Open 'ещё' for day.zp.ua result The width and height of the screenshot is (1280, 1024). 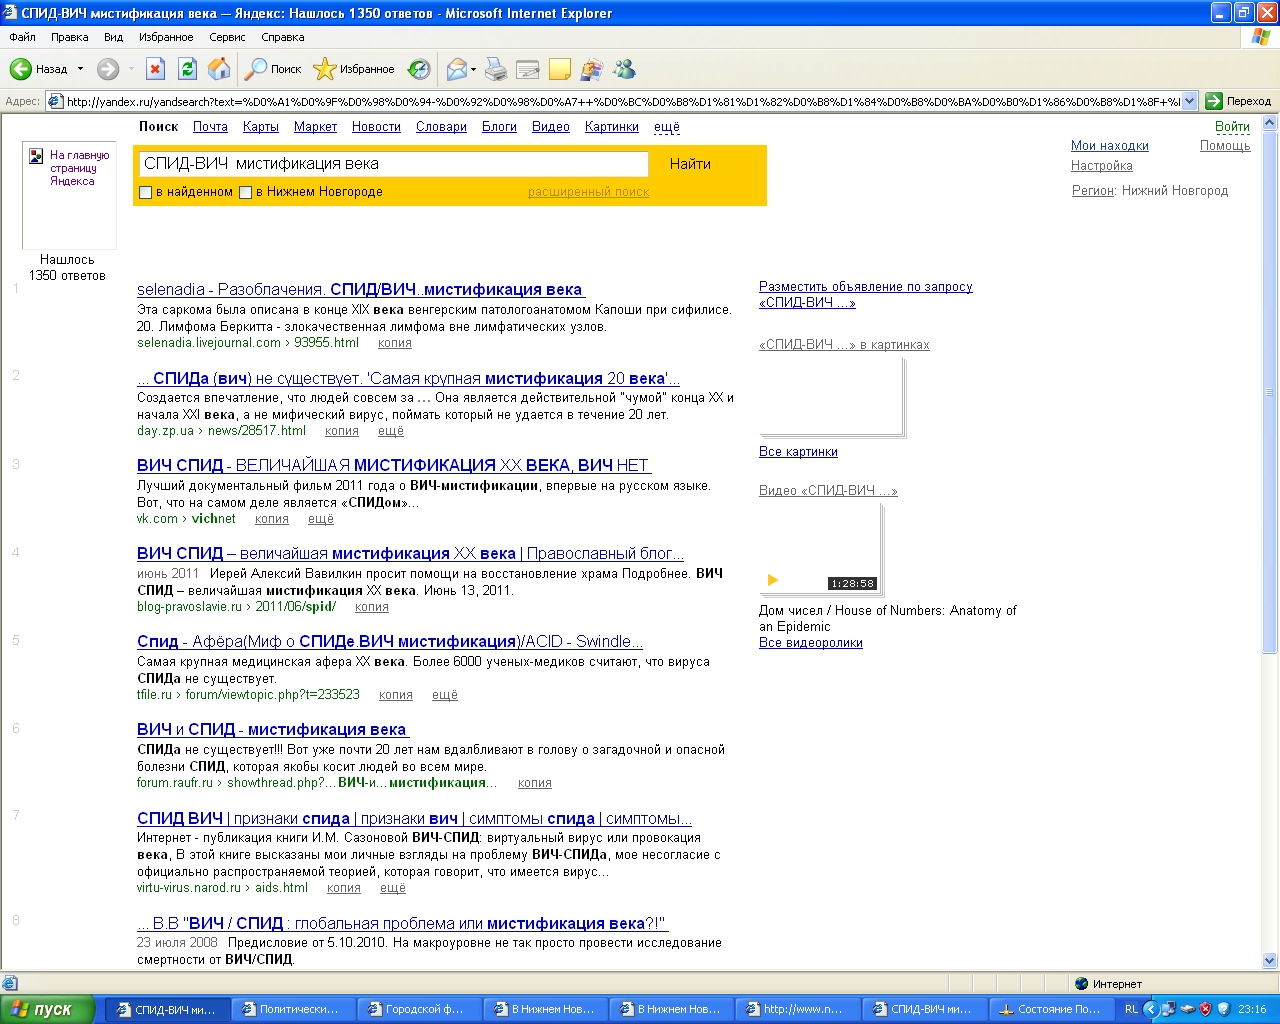point(391,431)
